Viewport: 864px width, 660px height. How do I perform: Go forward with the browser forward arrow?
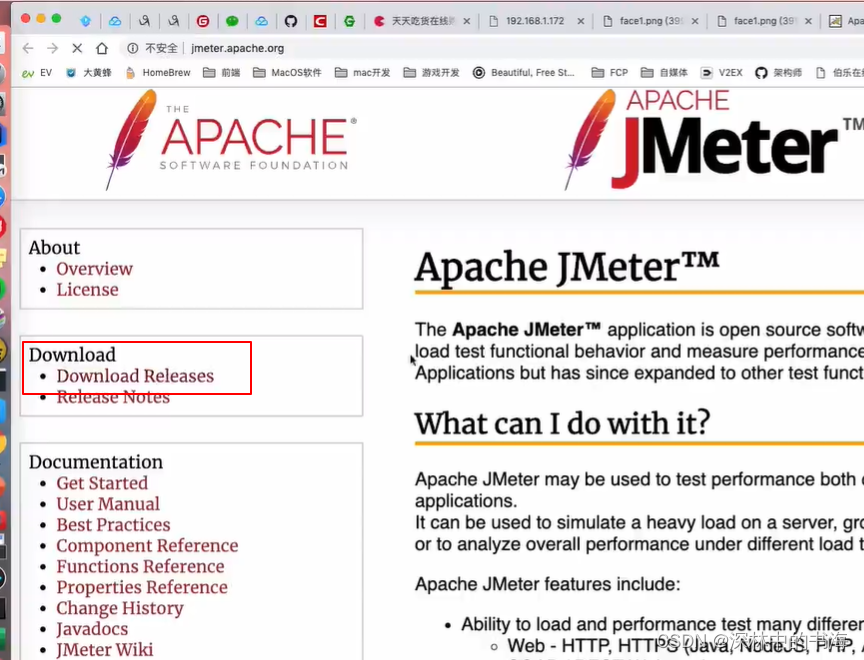52,48
